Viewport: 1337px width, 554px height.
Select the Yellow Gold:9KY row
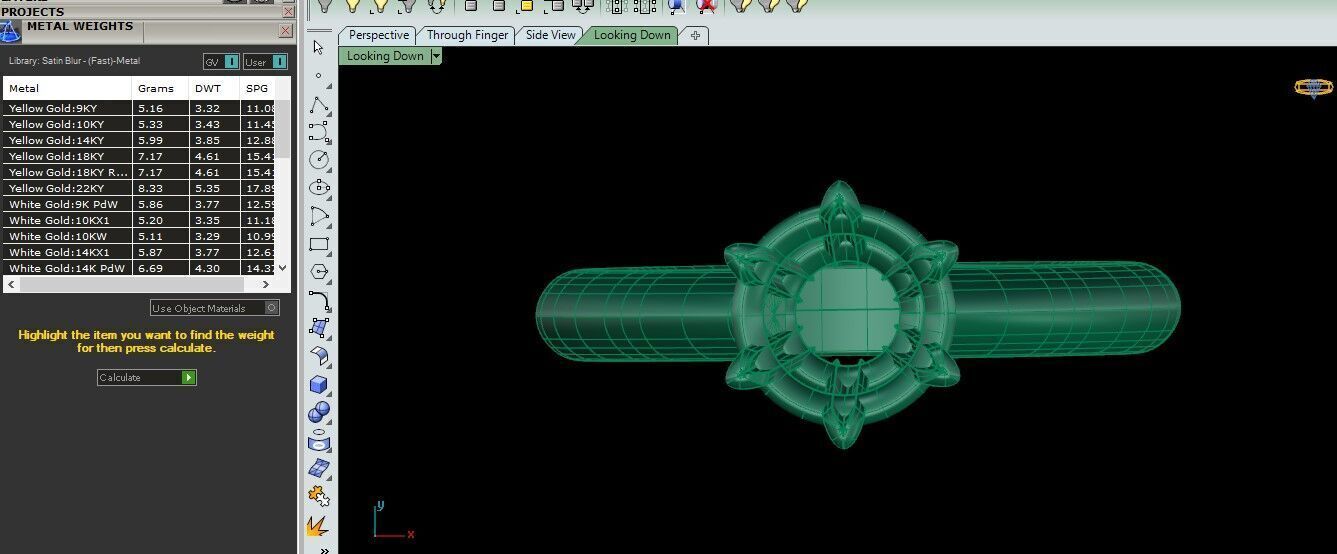click(x=139, y=108)
